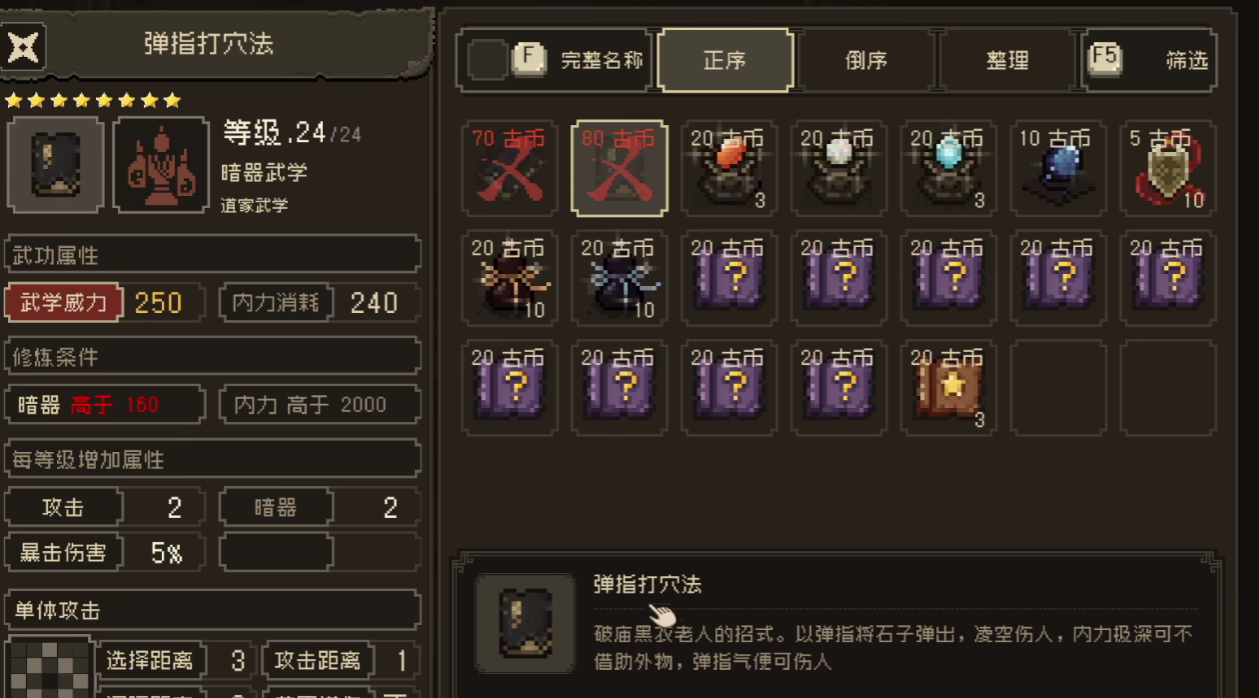Select the blue-tied pouch item
Screen dimensions: 1259x698
[x=619, y=278]
